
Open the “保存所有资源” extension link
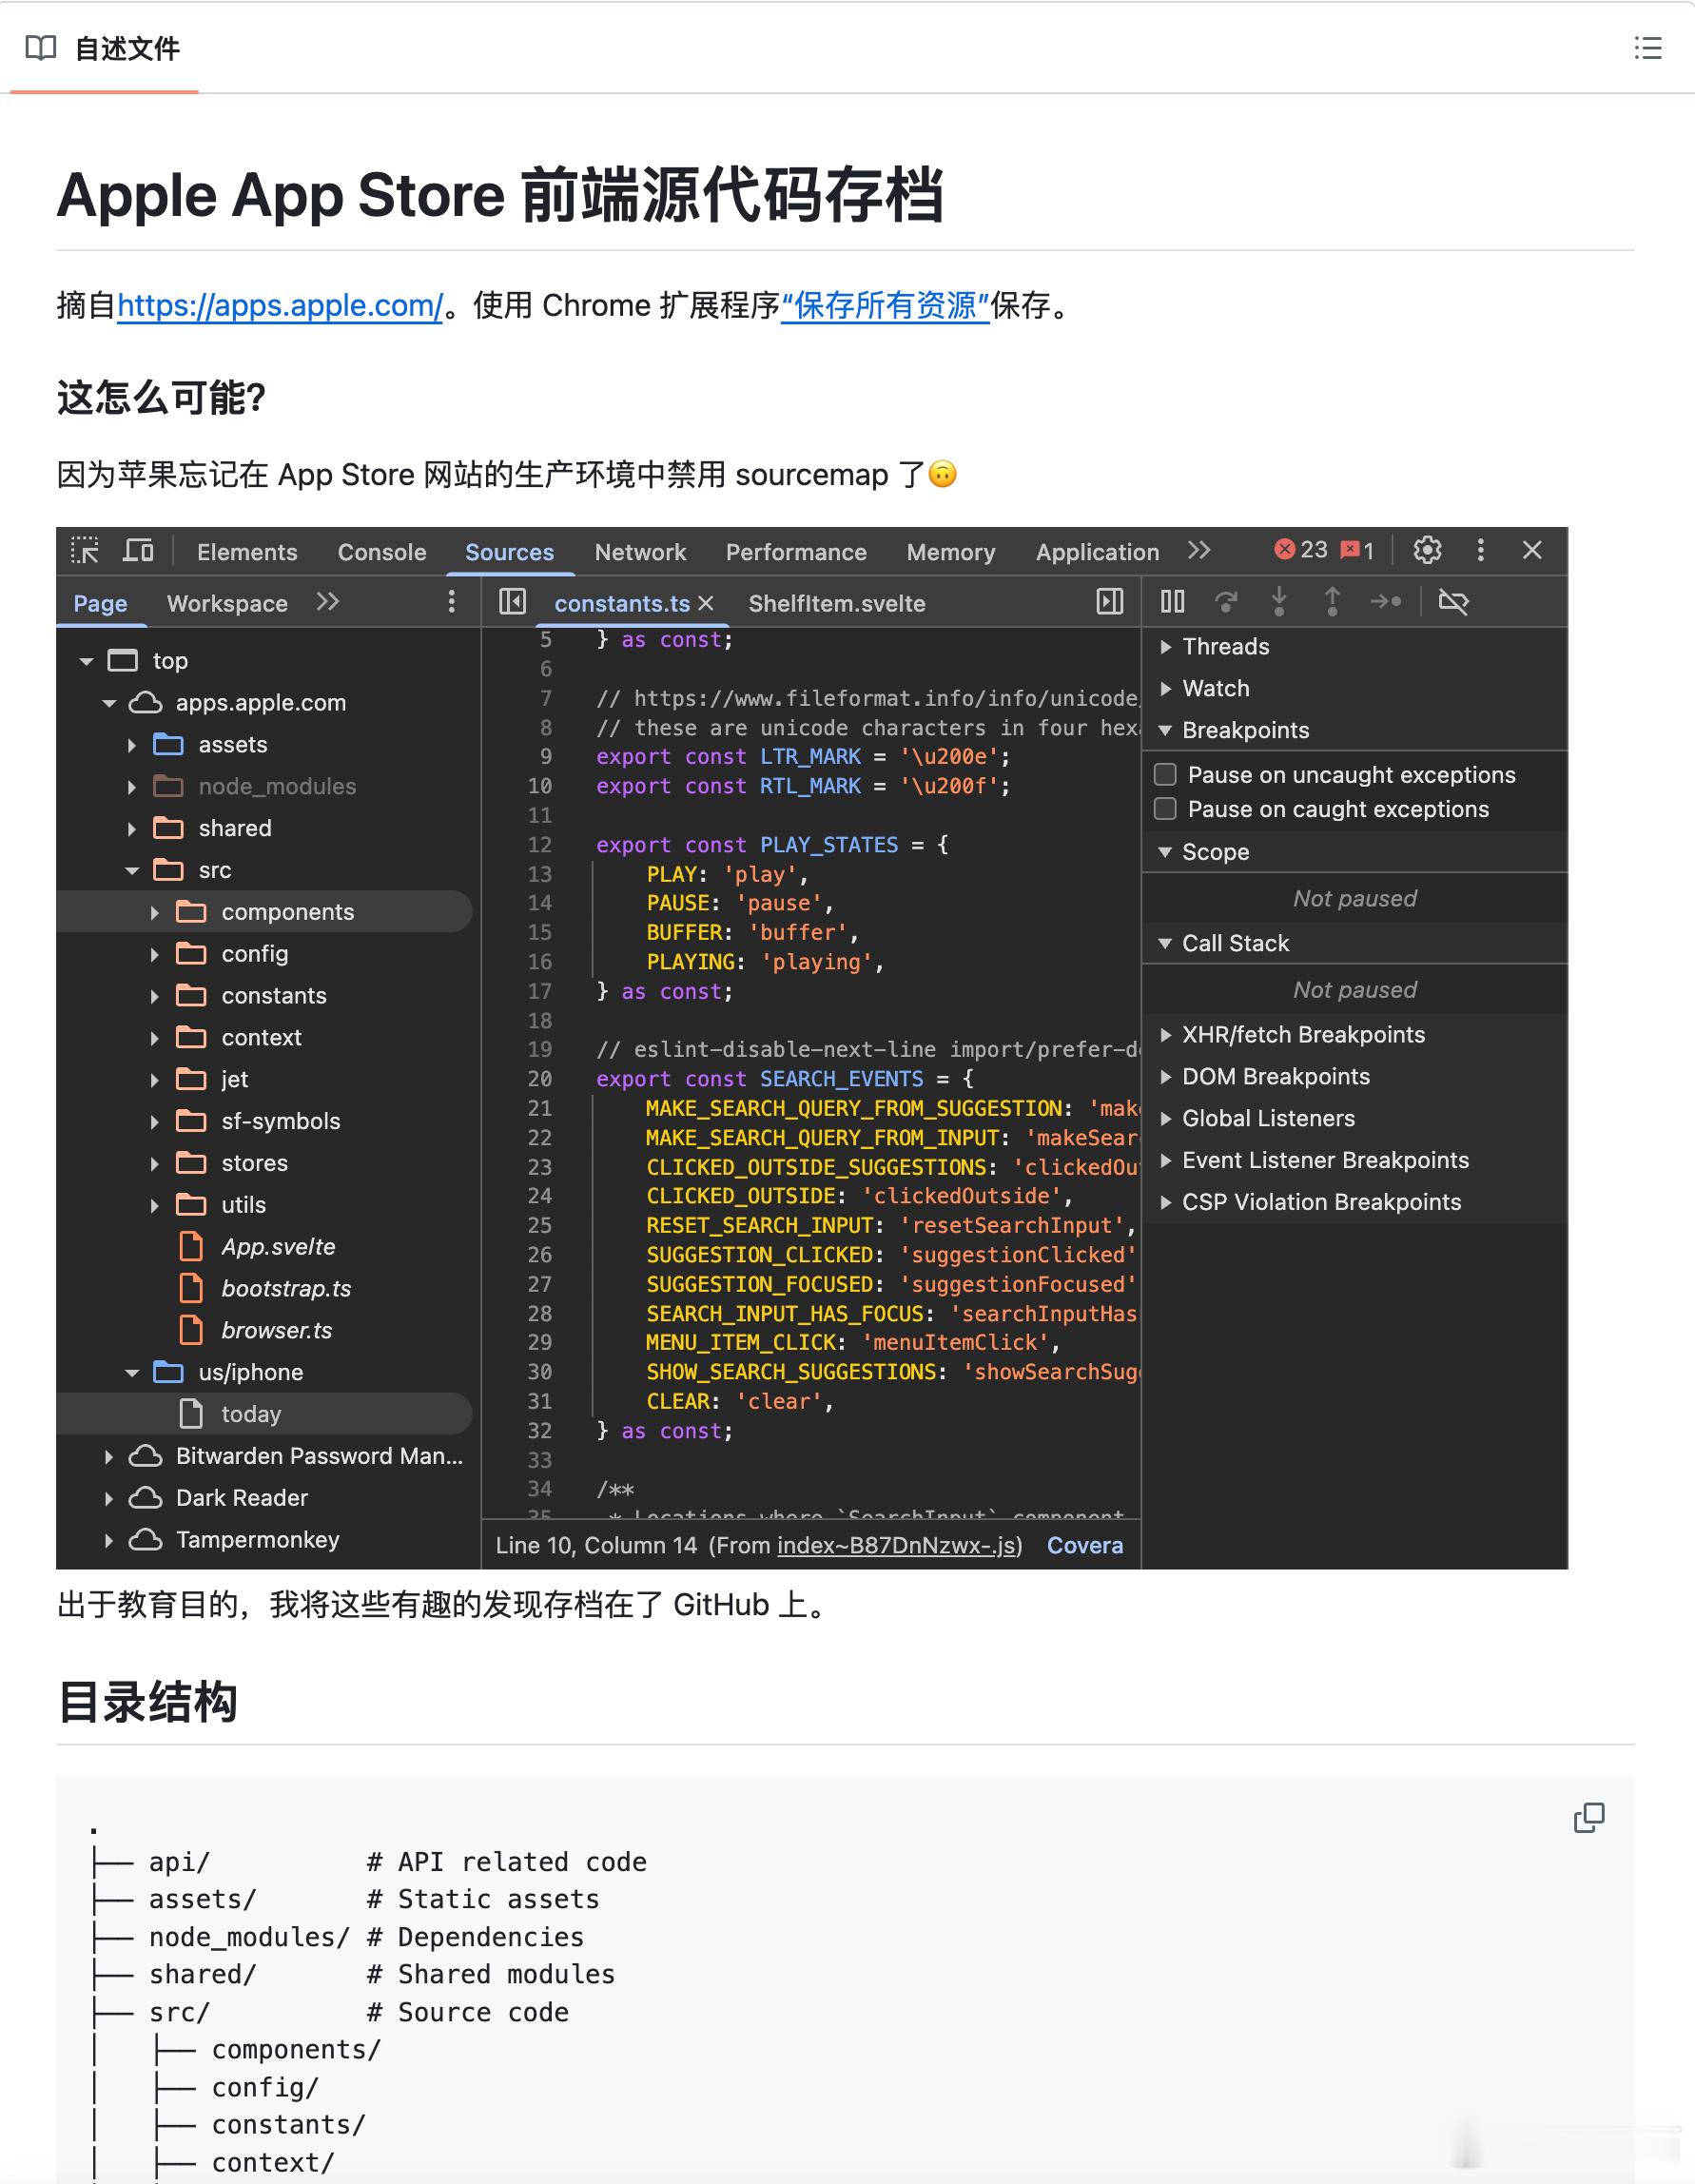[885, 305]
